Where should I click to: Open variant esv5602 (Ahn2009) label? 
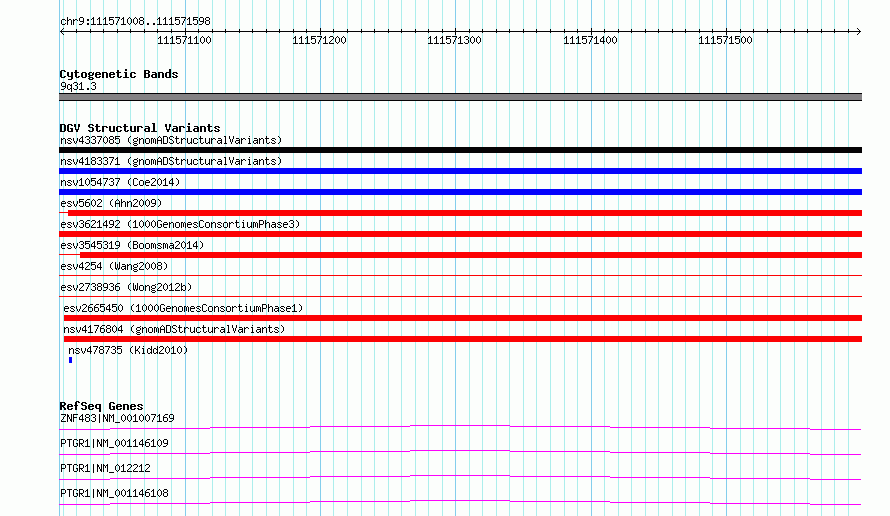click(111, 203)
